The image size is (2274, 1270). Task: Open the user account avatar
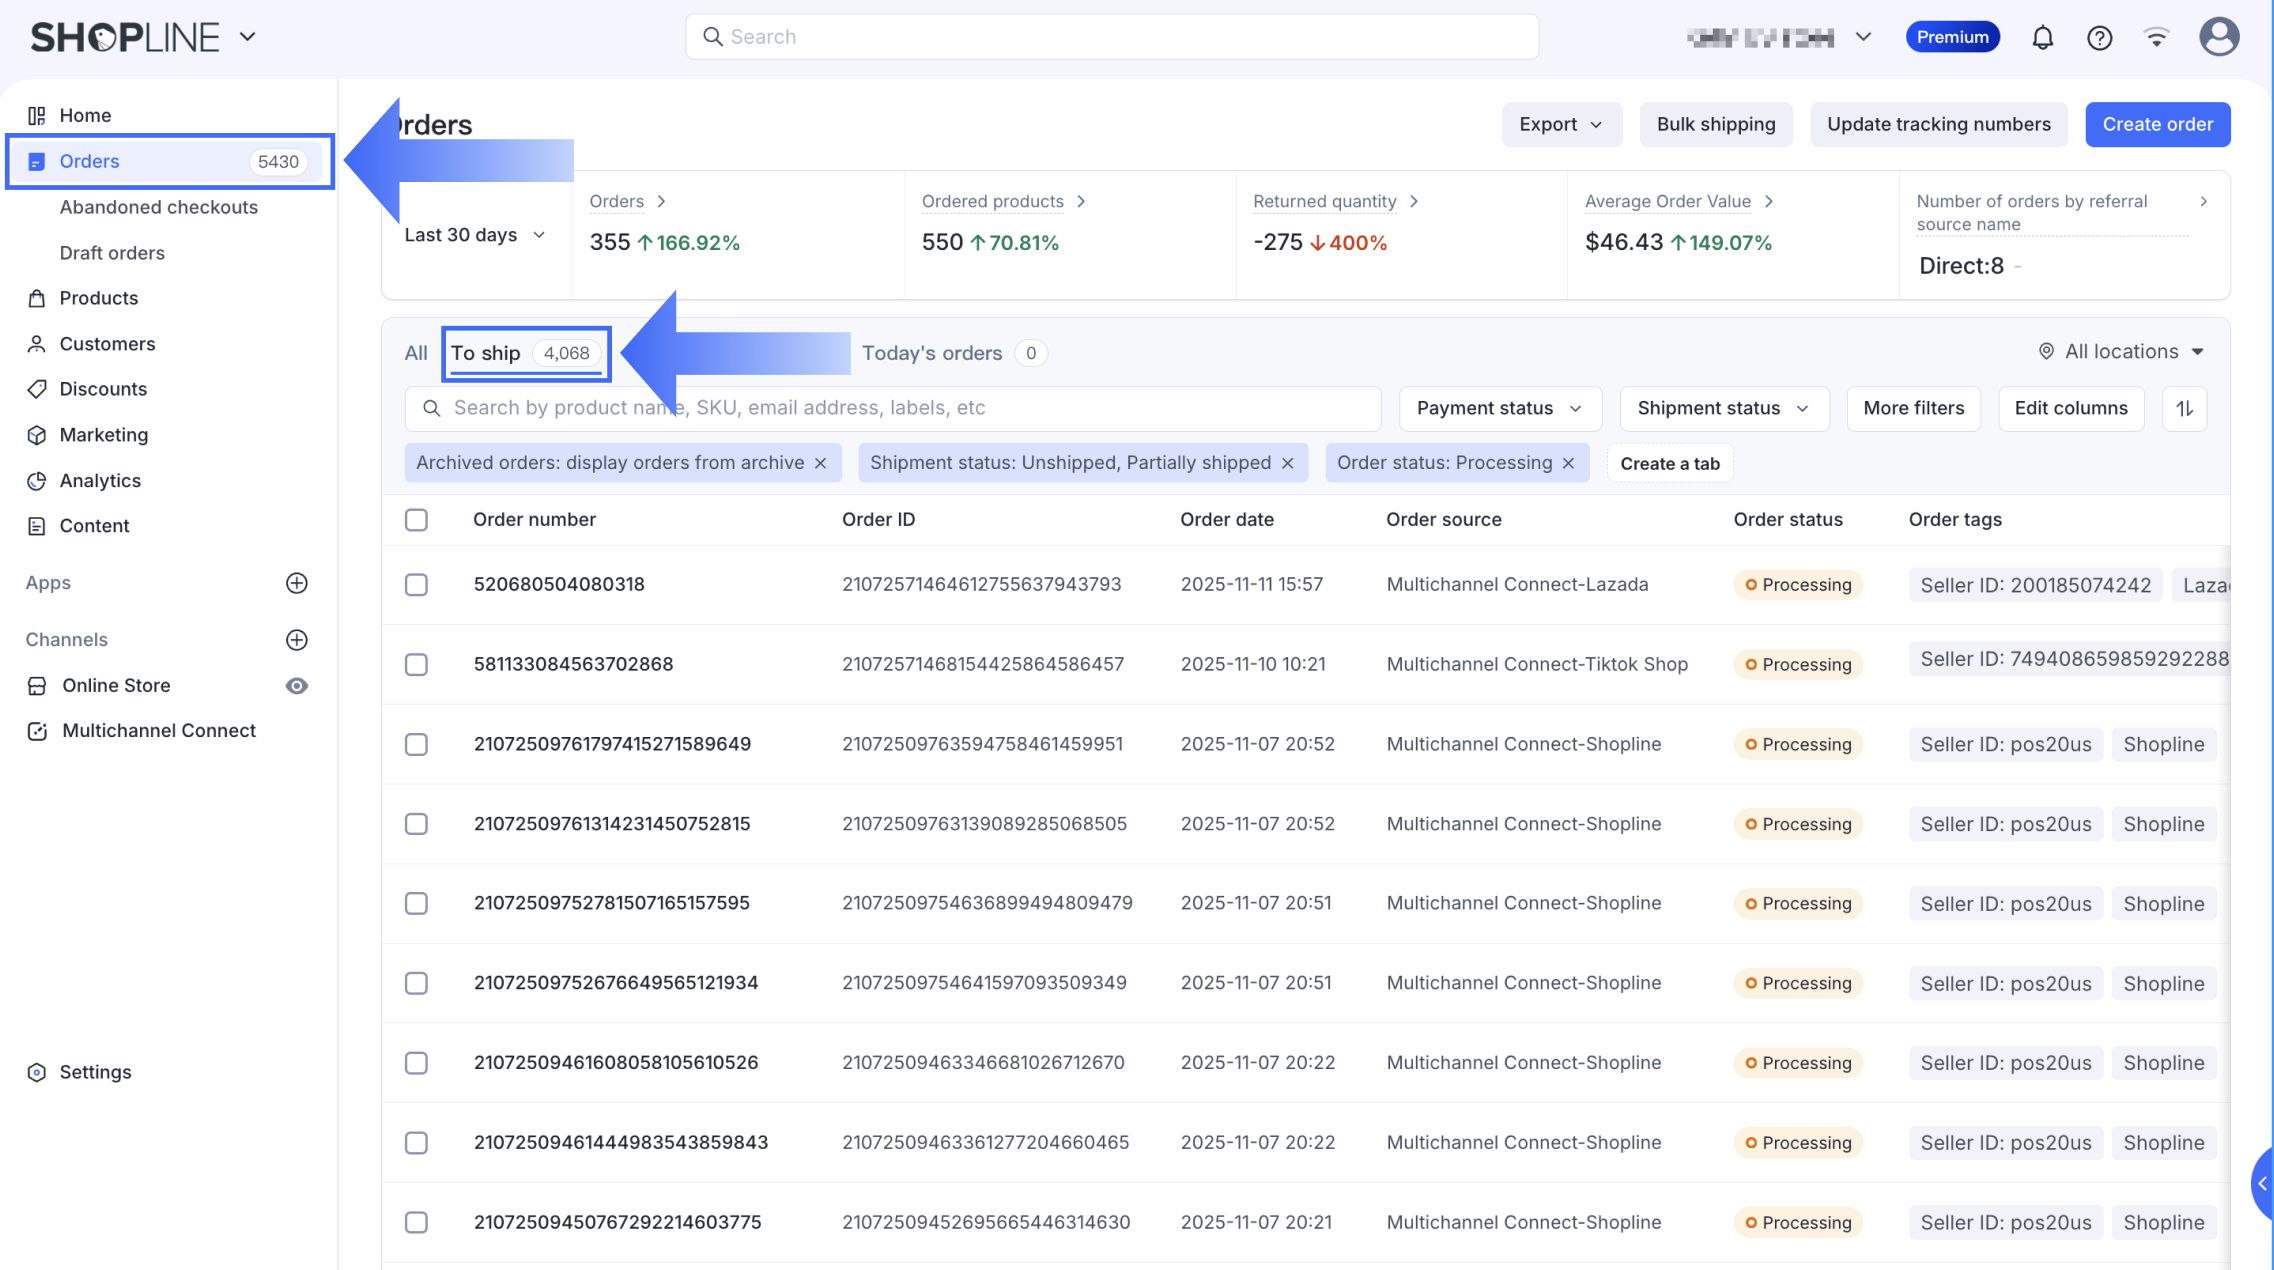(2218, 38)
